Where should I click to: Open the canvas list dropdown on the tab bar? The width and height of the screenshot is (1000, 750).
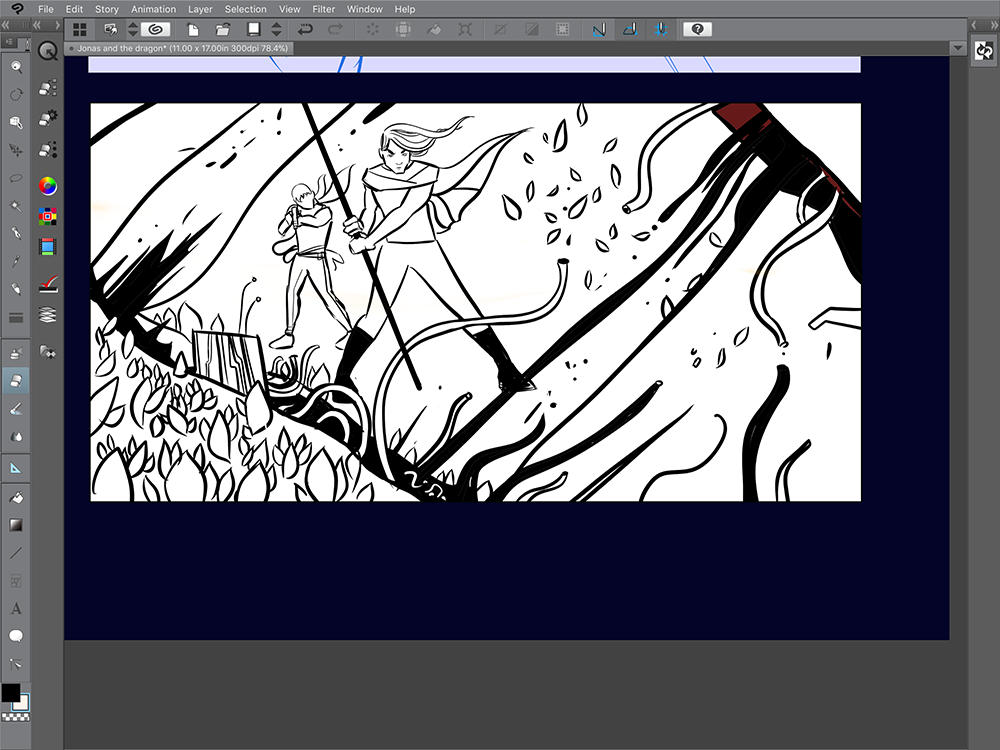(959, 47)
